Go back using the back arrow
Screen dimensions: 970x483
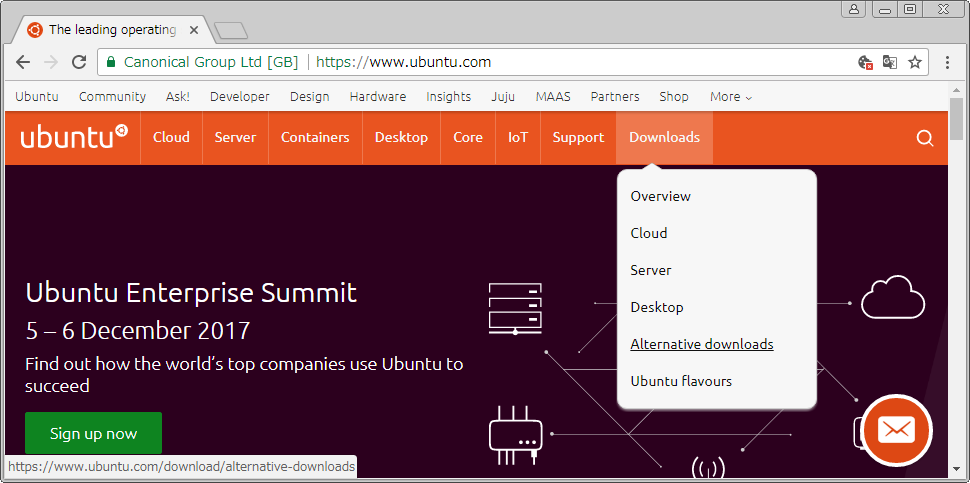point(23,62)
